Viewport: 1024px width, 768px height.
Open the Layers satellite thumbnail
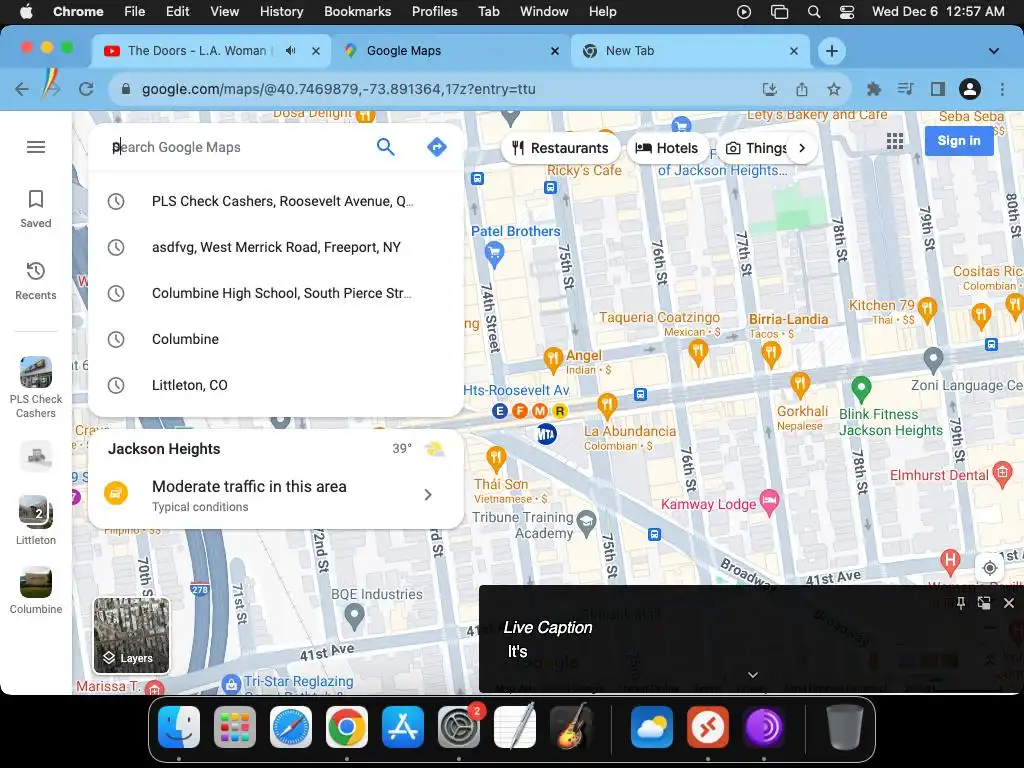pos(131,635)
